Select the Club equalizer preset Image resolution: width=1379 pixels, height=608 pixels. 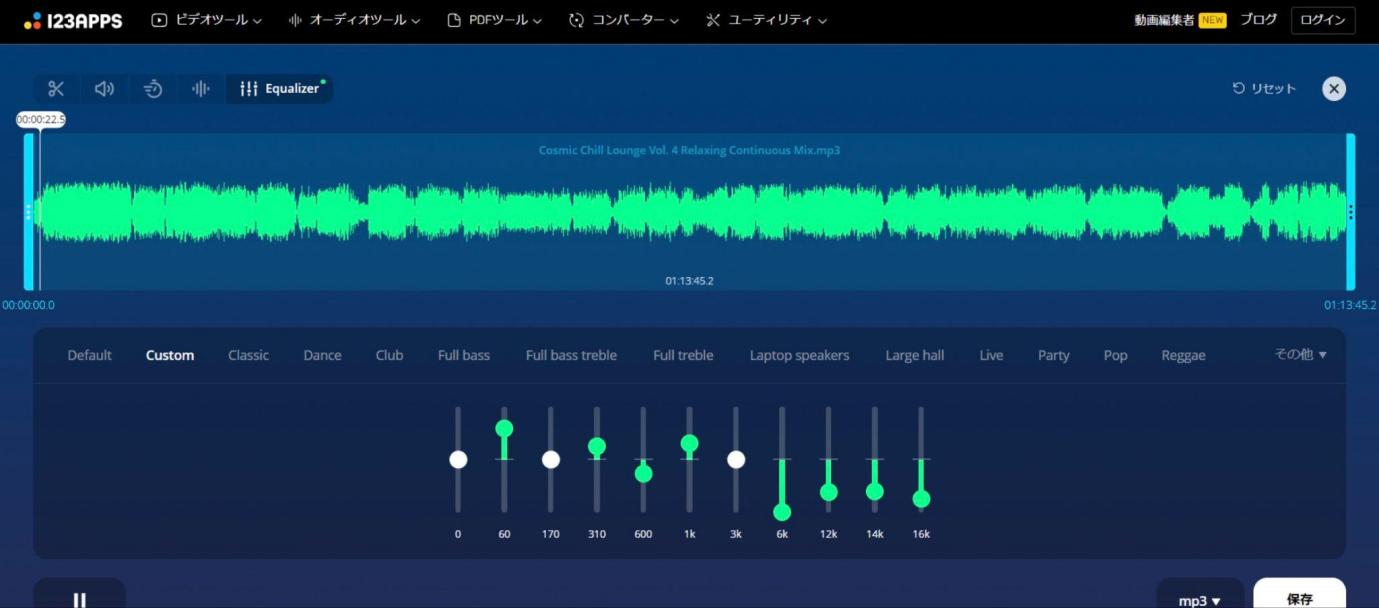pyautogui.click(x=389, y=355)
